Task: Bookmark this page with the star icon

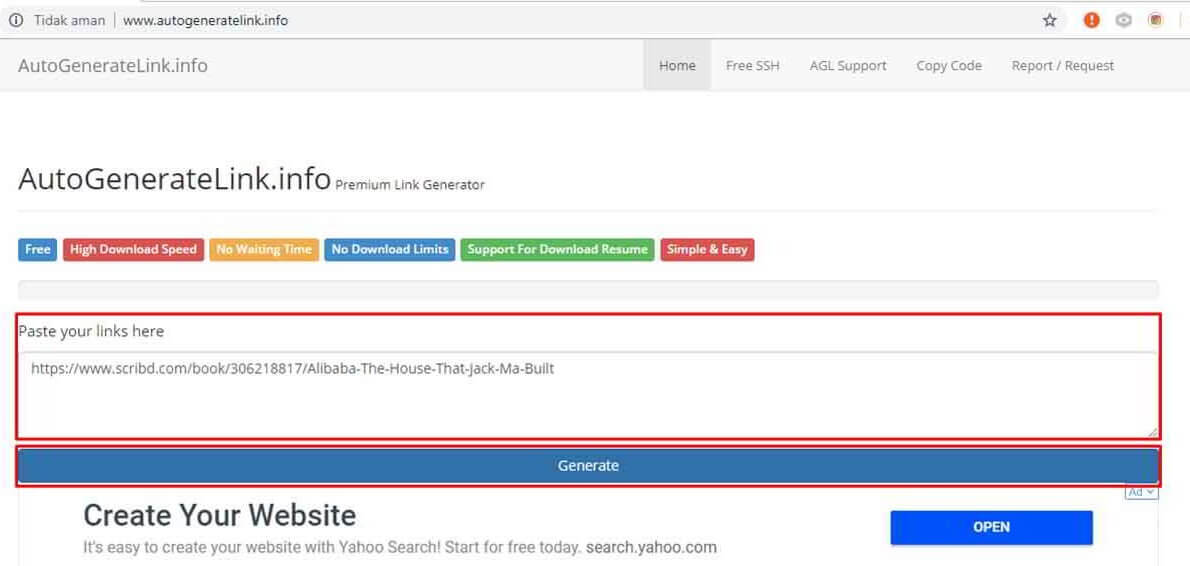Action: pyautogui.click(x=1050, y=20)
